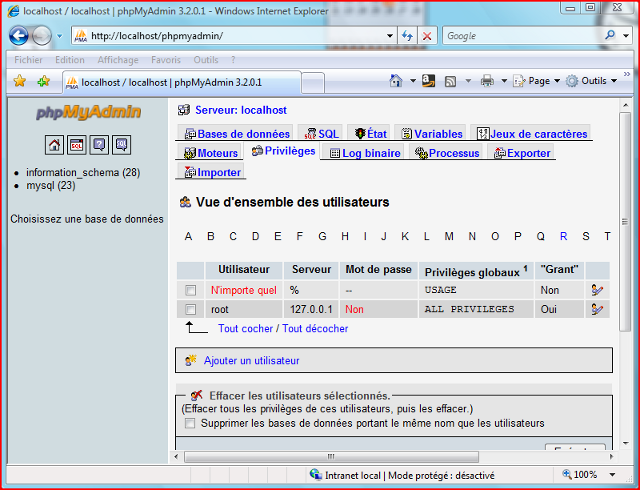Open the mysql database in sidebar
Viewport: 640px width, 490px height.
(x=51, y=185)
